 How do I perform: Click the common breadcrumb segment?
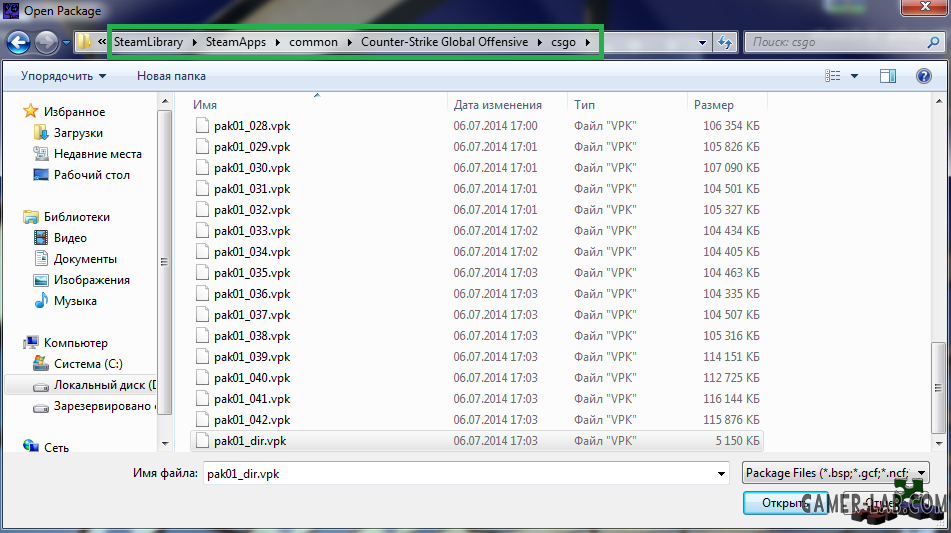coord(314,42)
